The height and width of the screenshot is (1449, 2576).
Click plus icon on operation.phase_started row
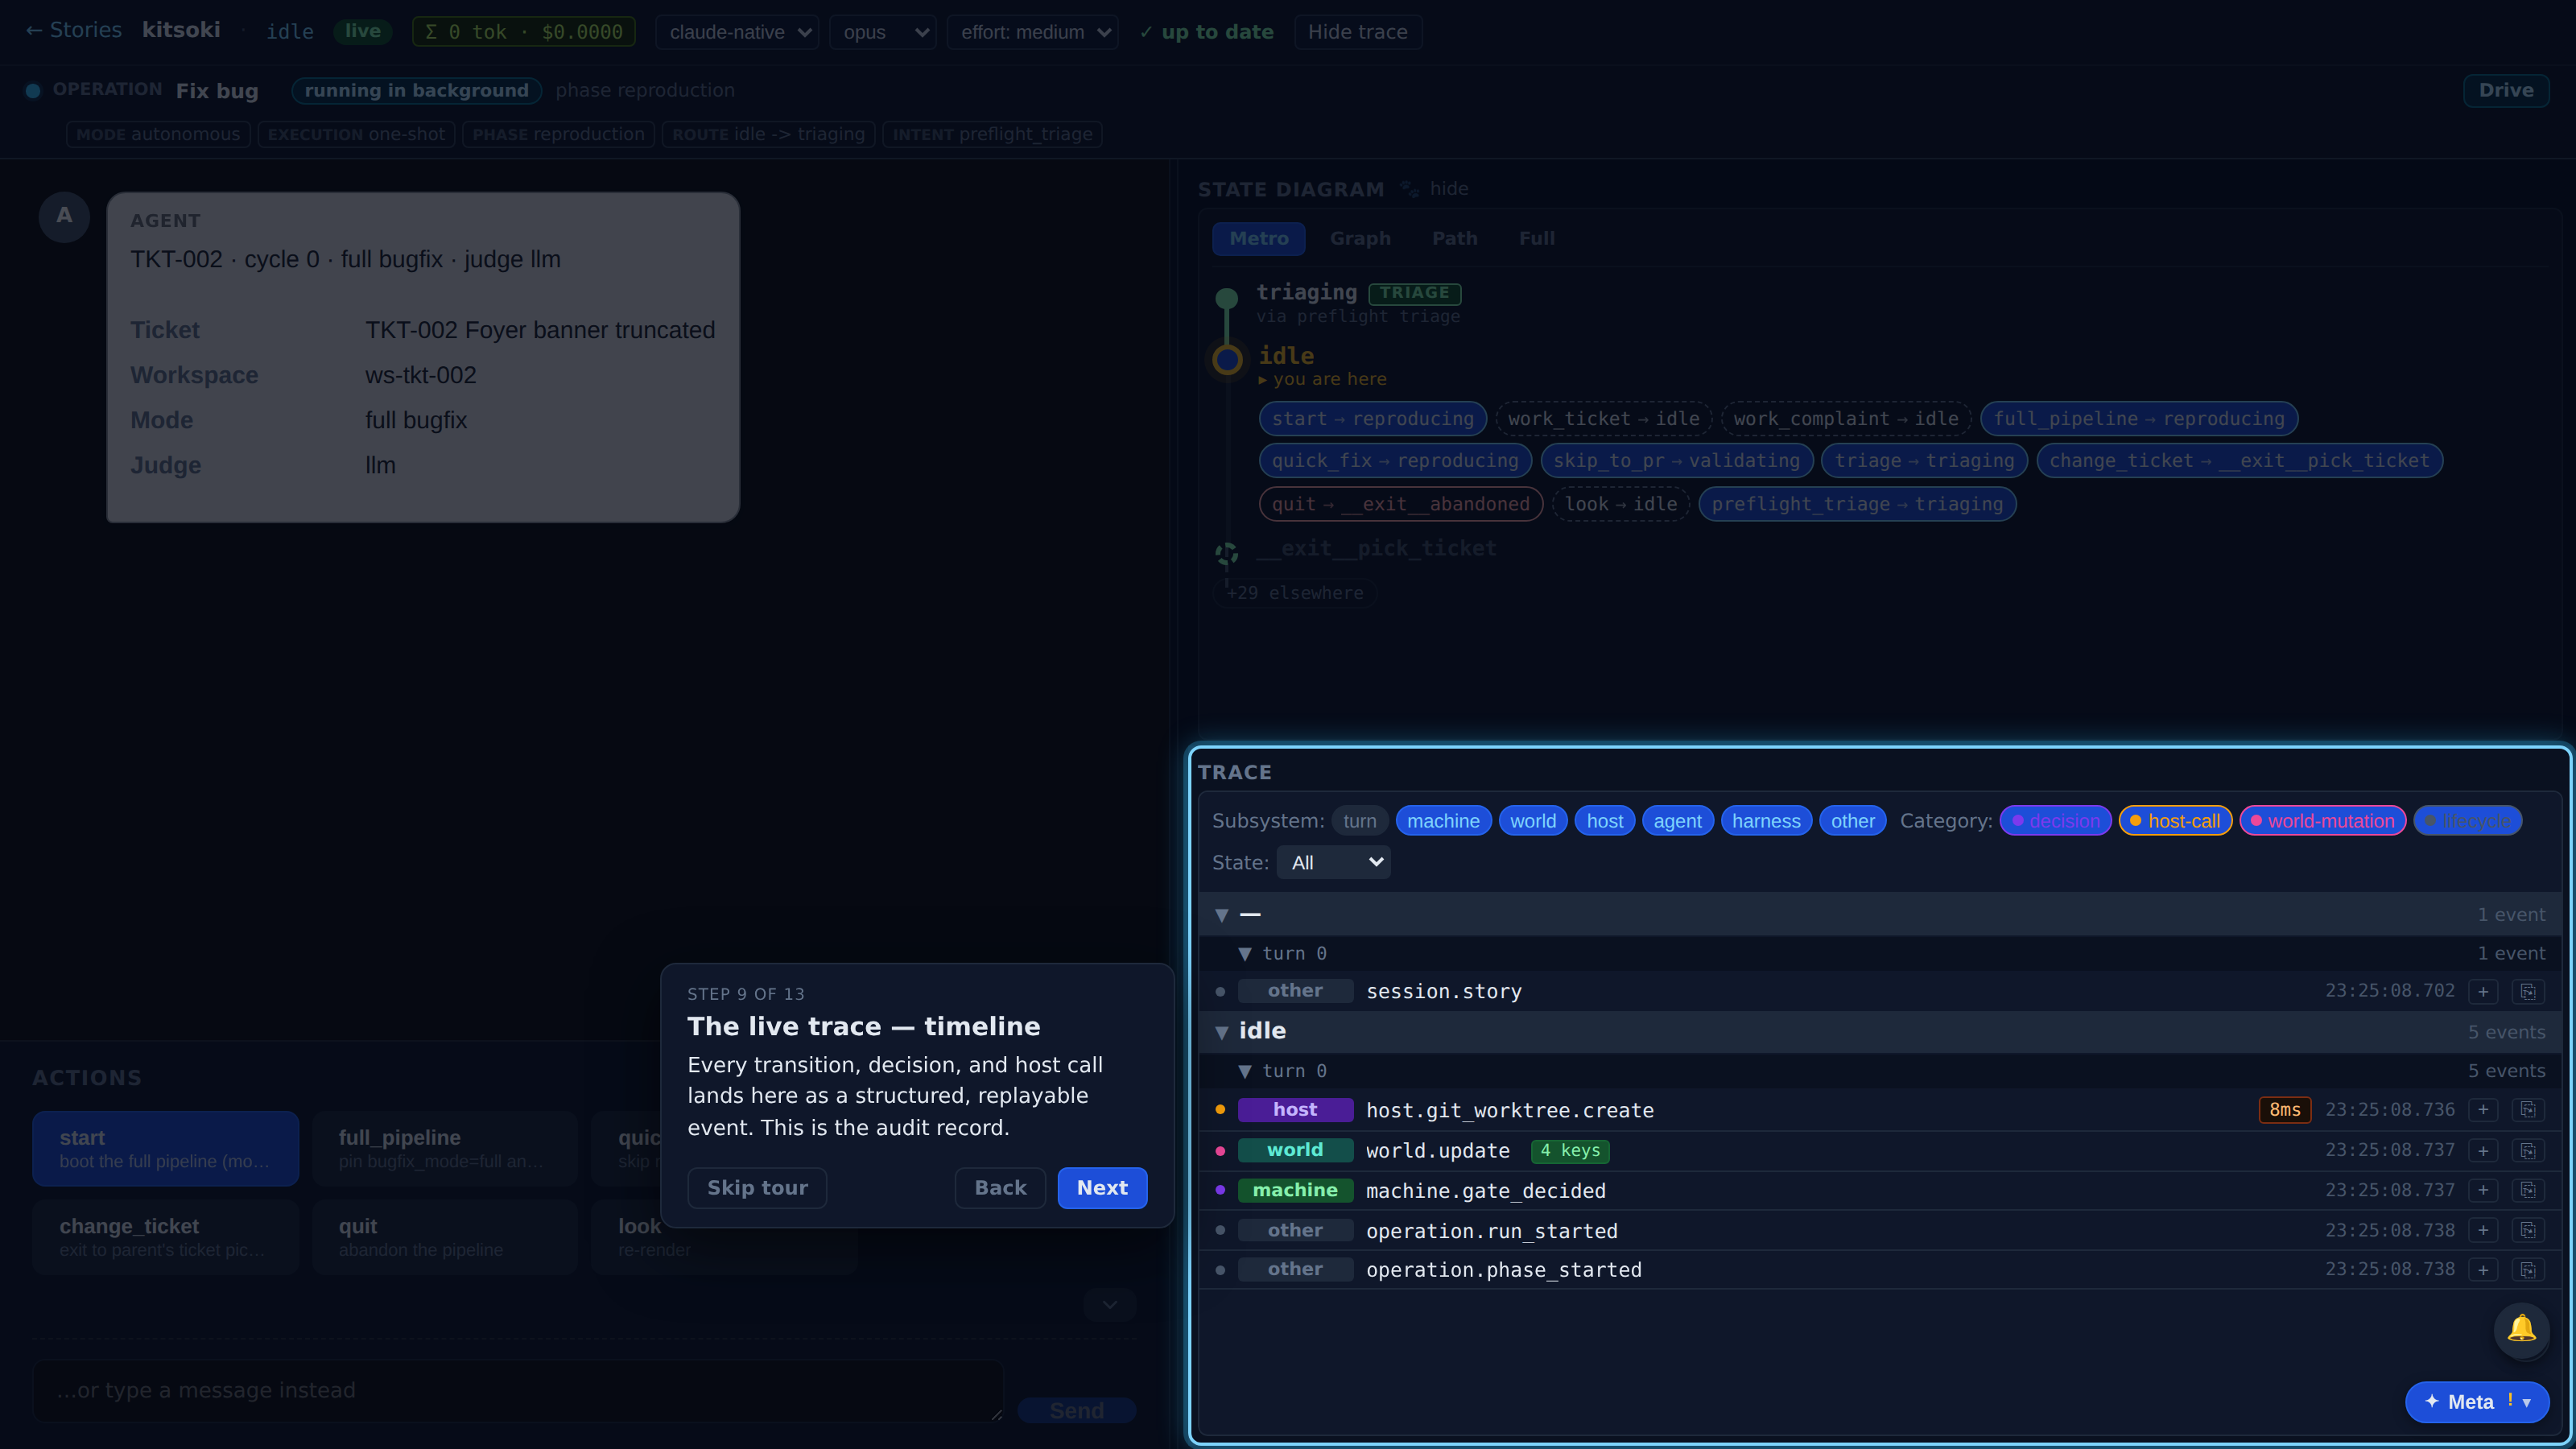[2483, 1270]
